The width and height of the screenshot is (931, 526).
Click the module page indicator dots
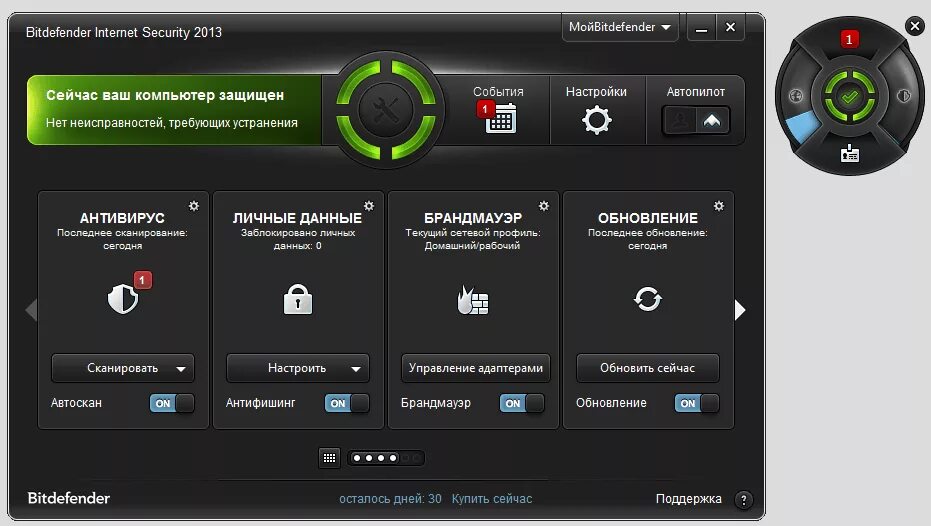386,458
